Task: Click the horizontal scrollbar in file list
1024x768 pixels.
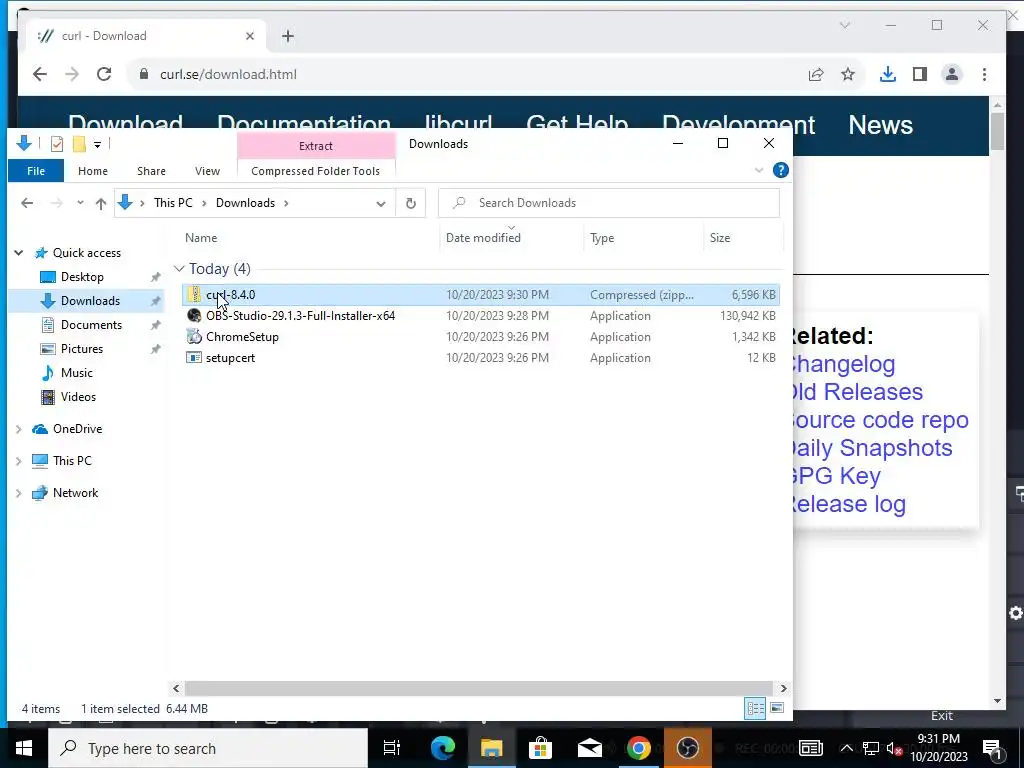Action: 479,688
